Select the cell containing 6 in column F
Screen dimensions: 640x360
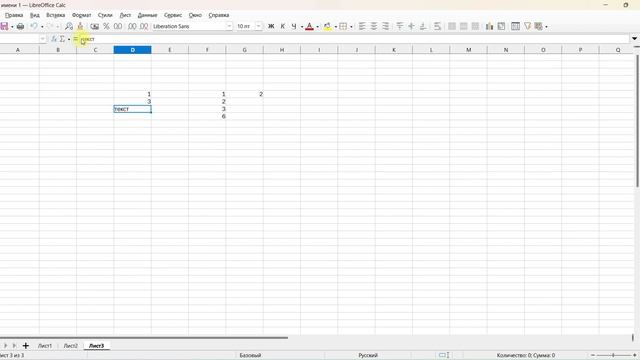[207, 116]
